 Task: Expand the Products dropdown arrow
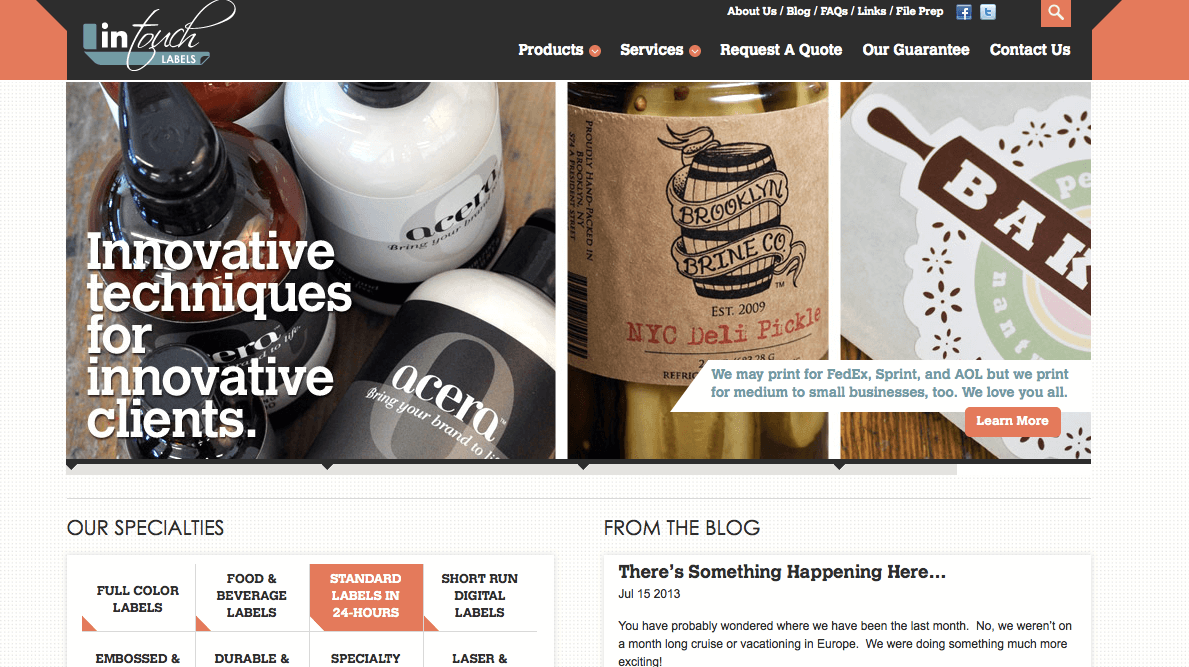595,51
